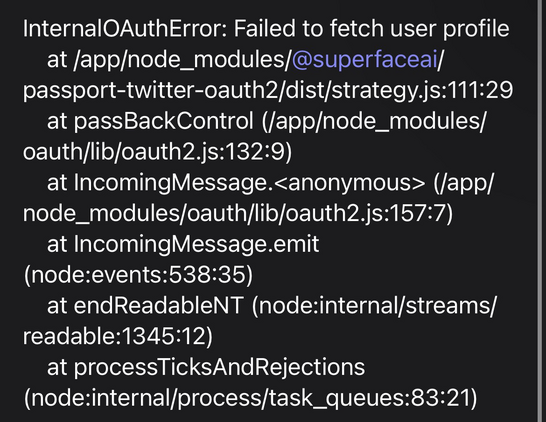The image size is (546, 422).
Task: Click the strategy.js:111:29 file reference
Action: pos(422,91)
